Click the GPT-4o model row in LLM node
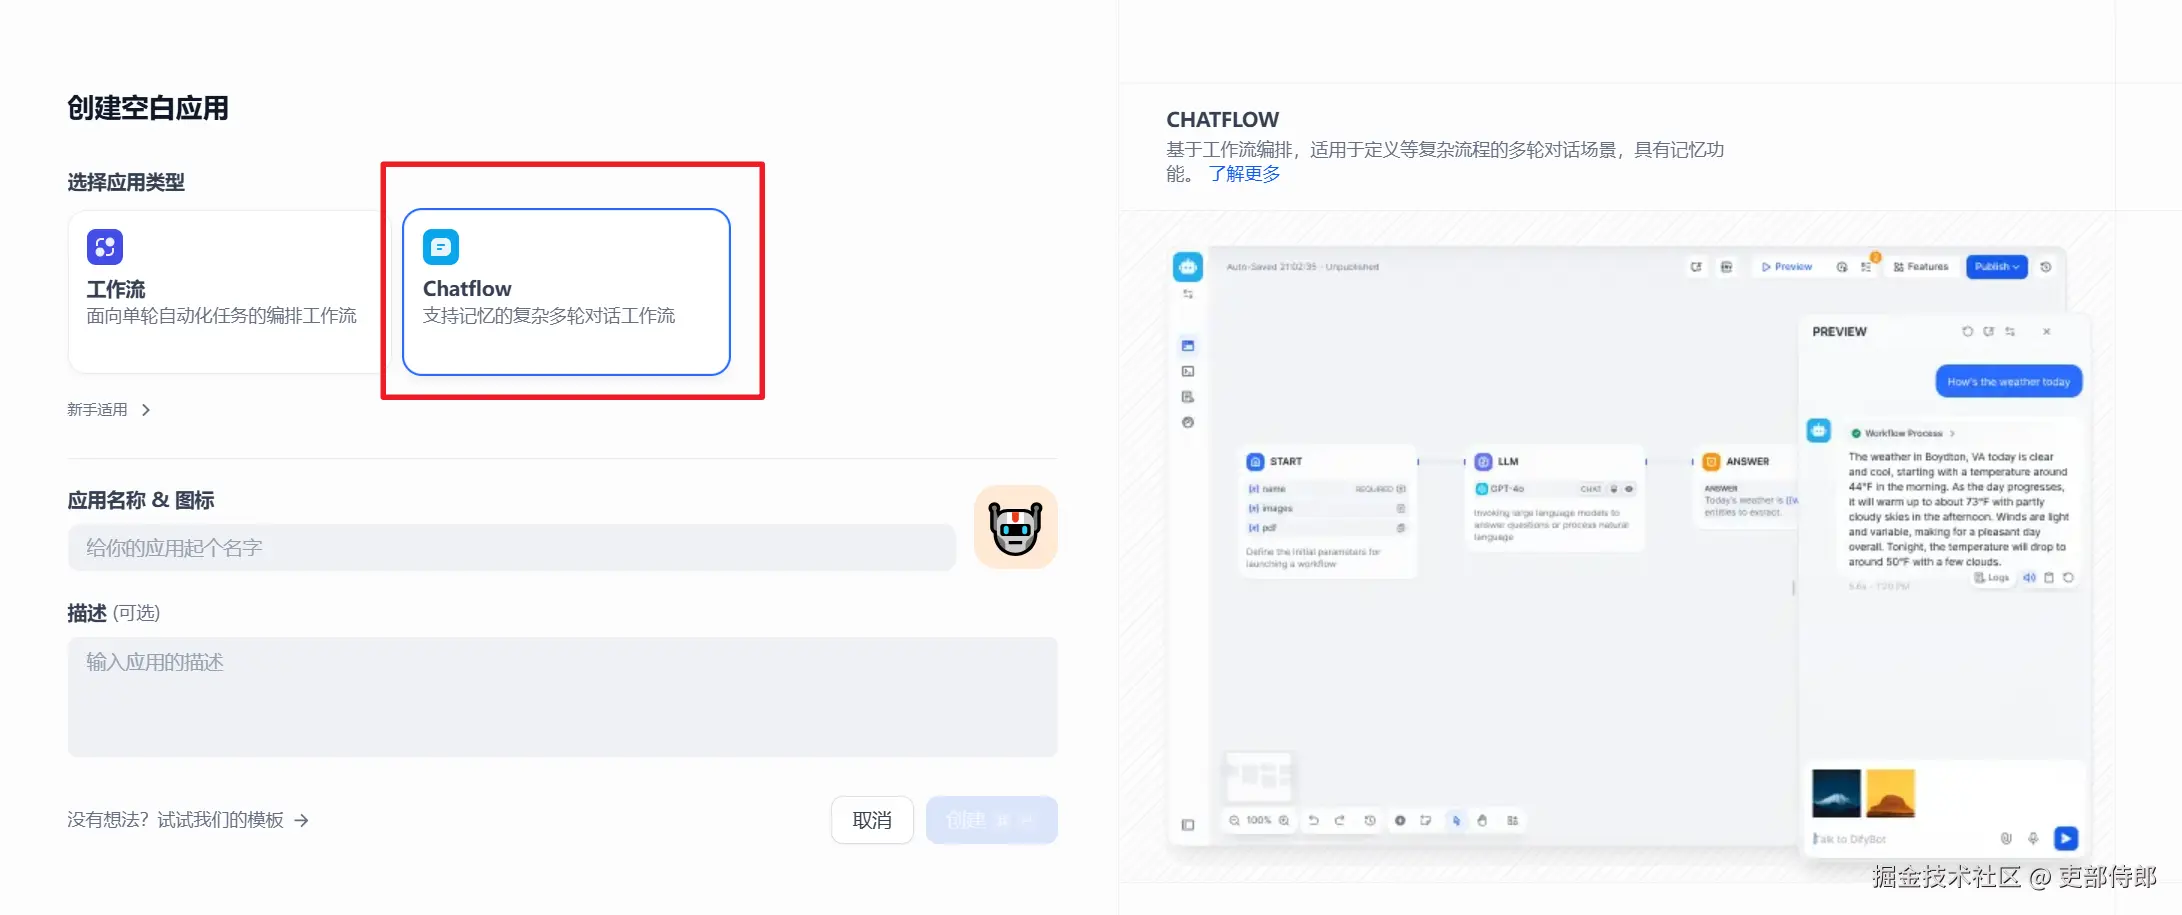 [x=1555, y=489]
